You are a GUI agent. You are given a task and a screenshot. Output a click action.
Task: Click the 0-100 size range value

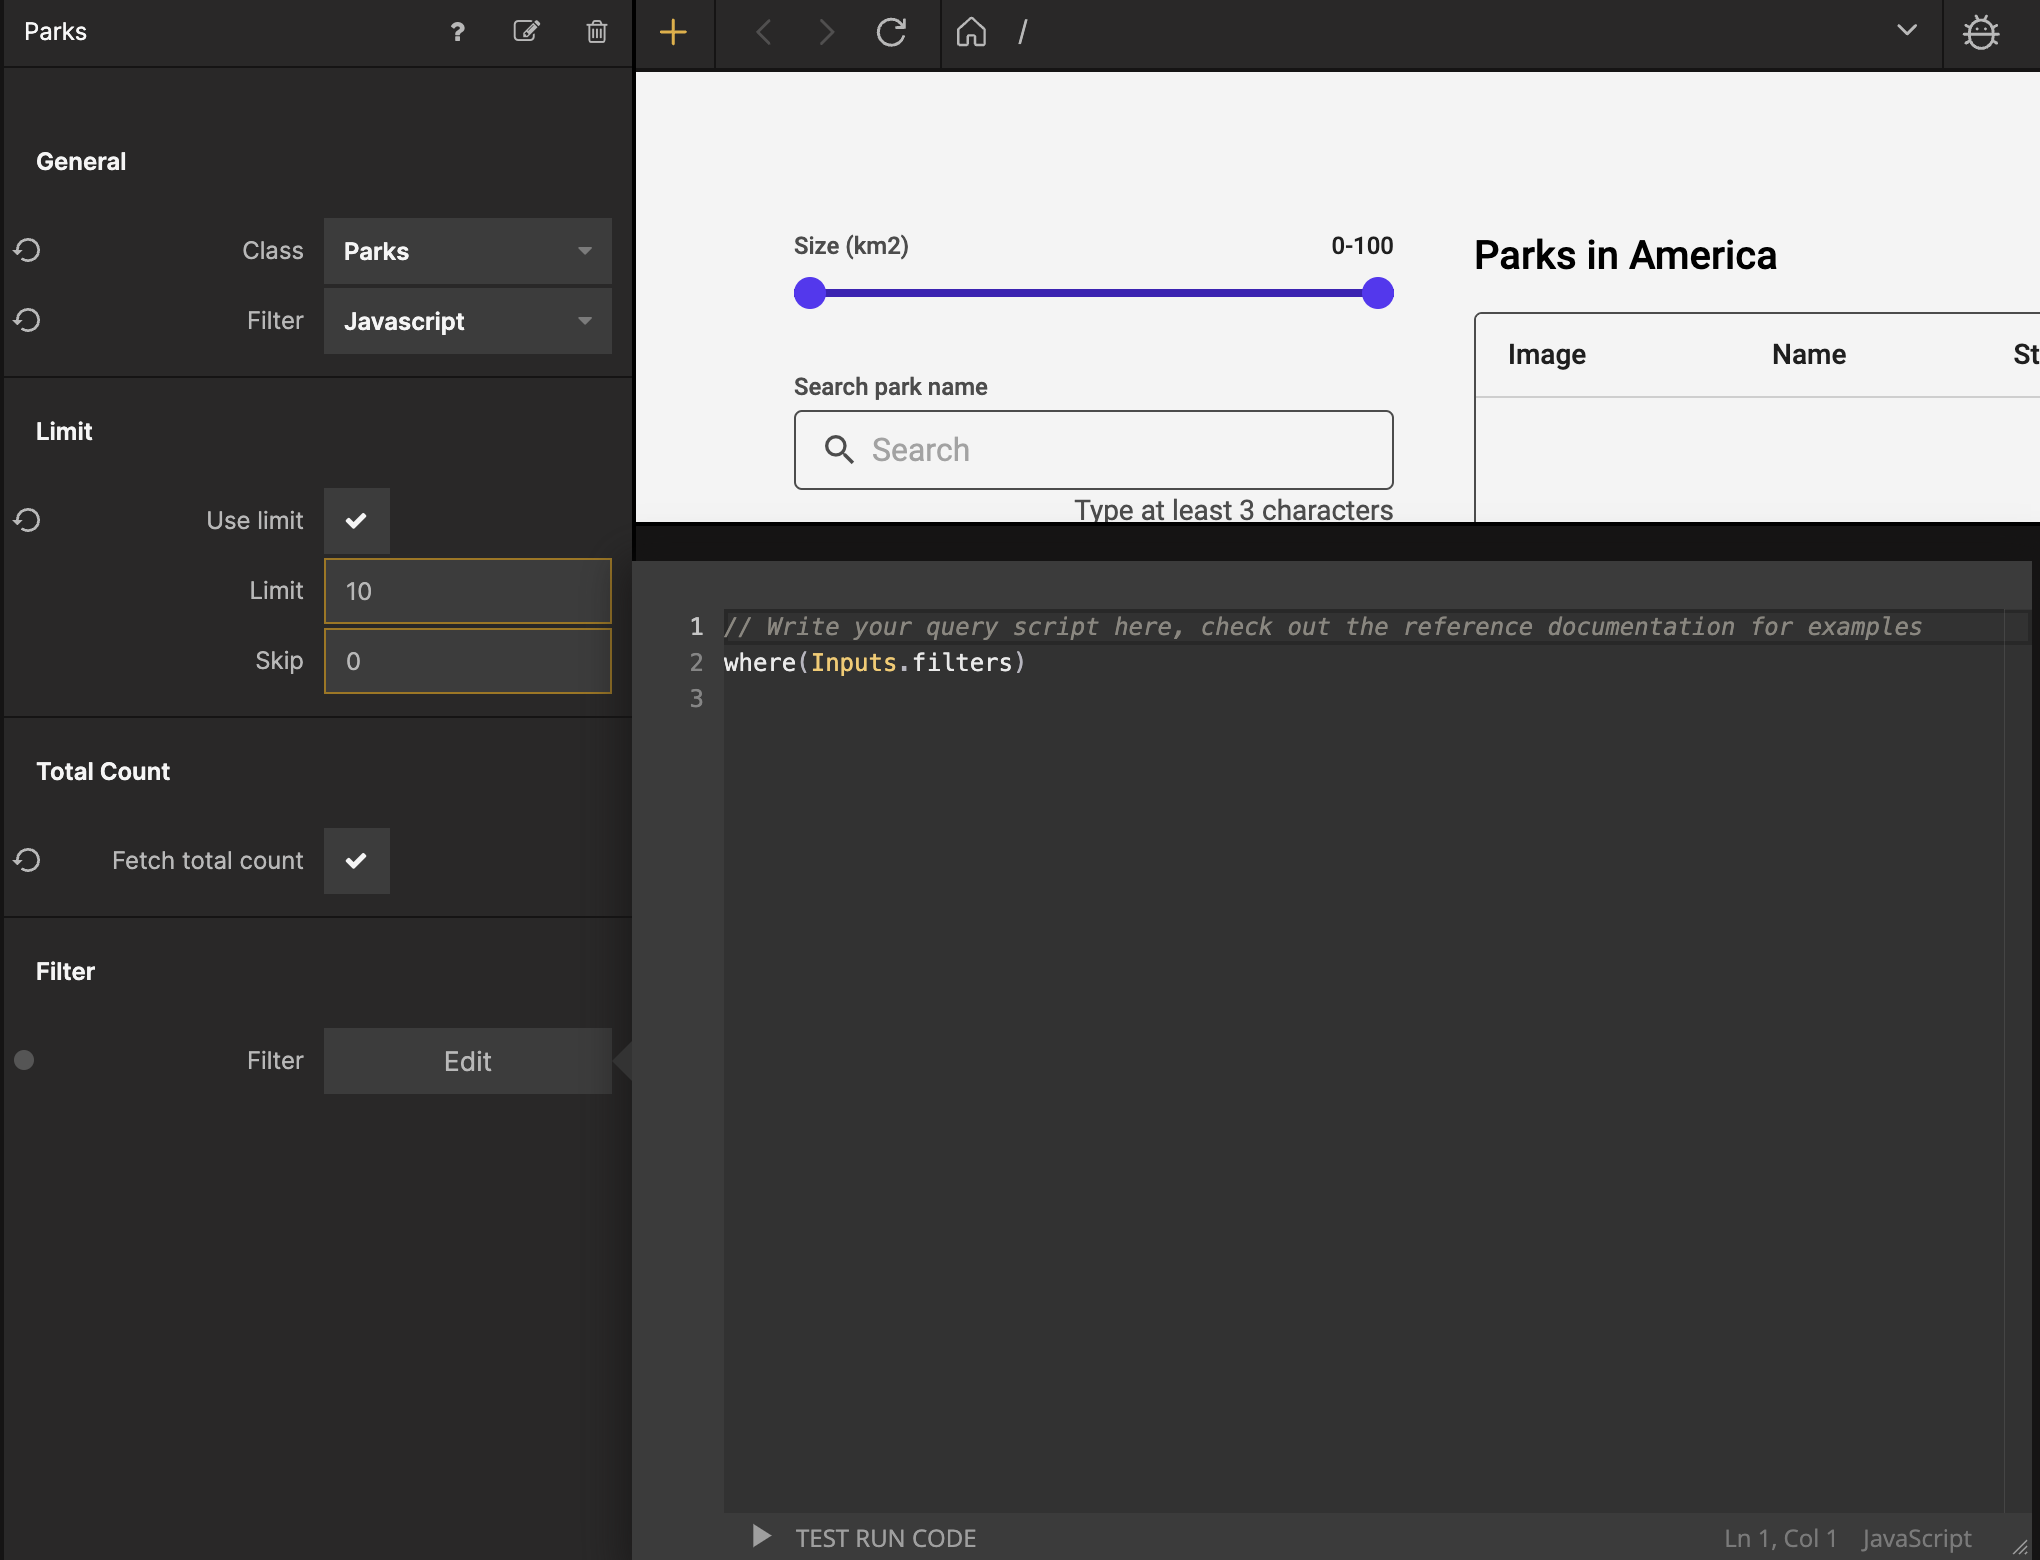tap(1362, 245)
